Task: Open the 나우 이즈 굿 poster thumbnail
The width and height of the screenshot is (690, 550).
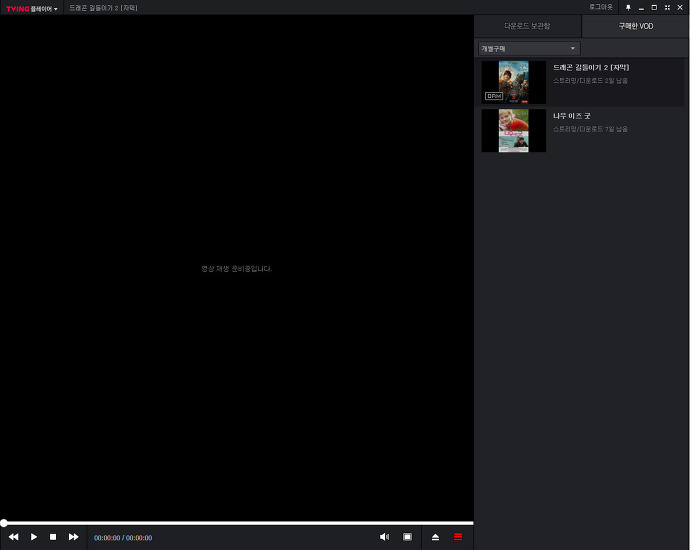Action: coord(514,131)
